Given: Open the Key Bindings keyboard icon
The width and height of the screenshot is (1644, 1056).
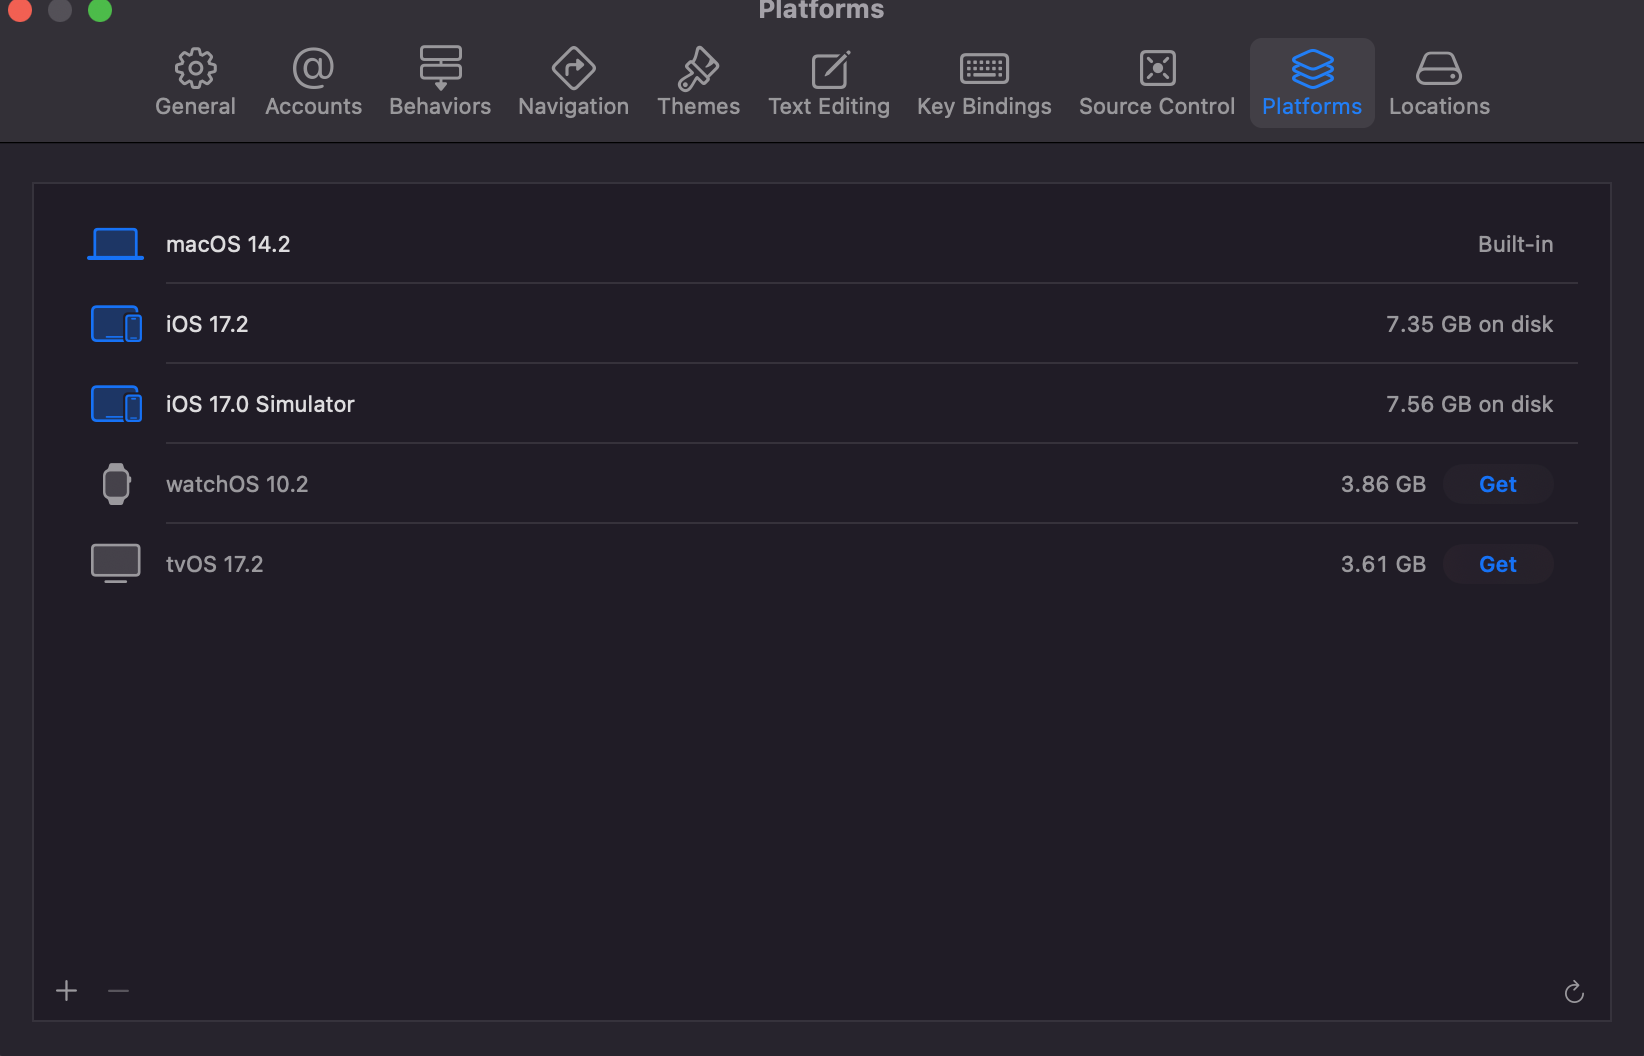Looking at the screenshot, I should point(984,68).
